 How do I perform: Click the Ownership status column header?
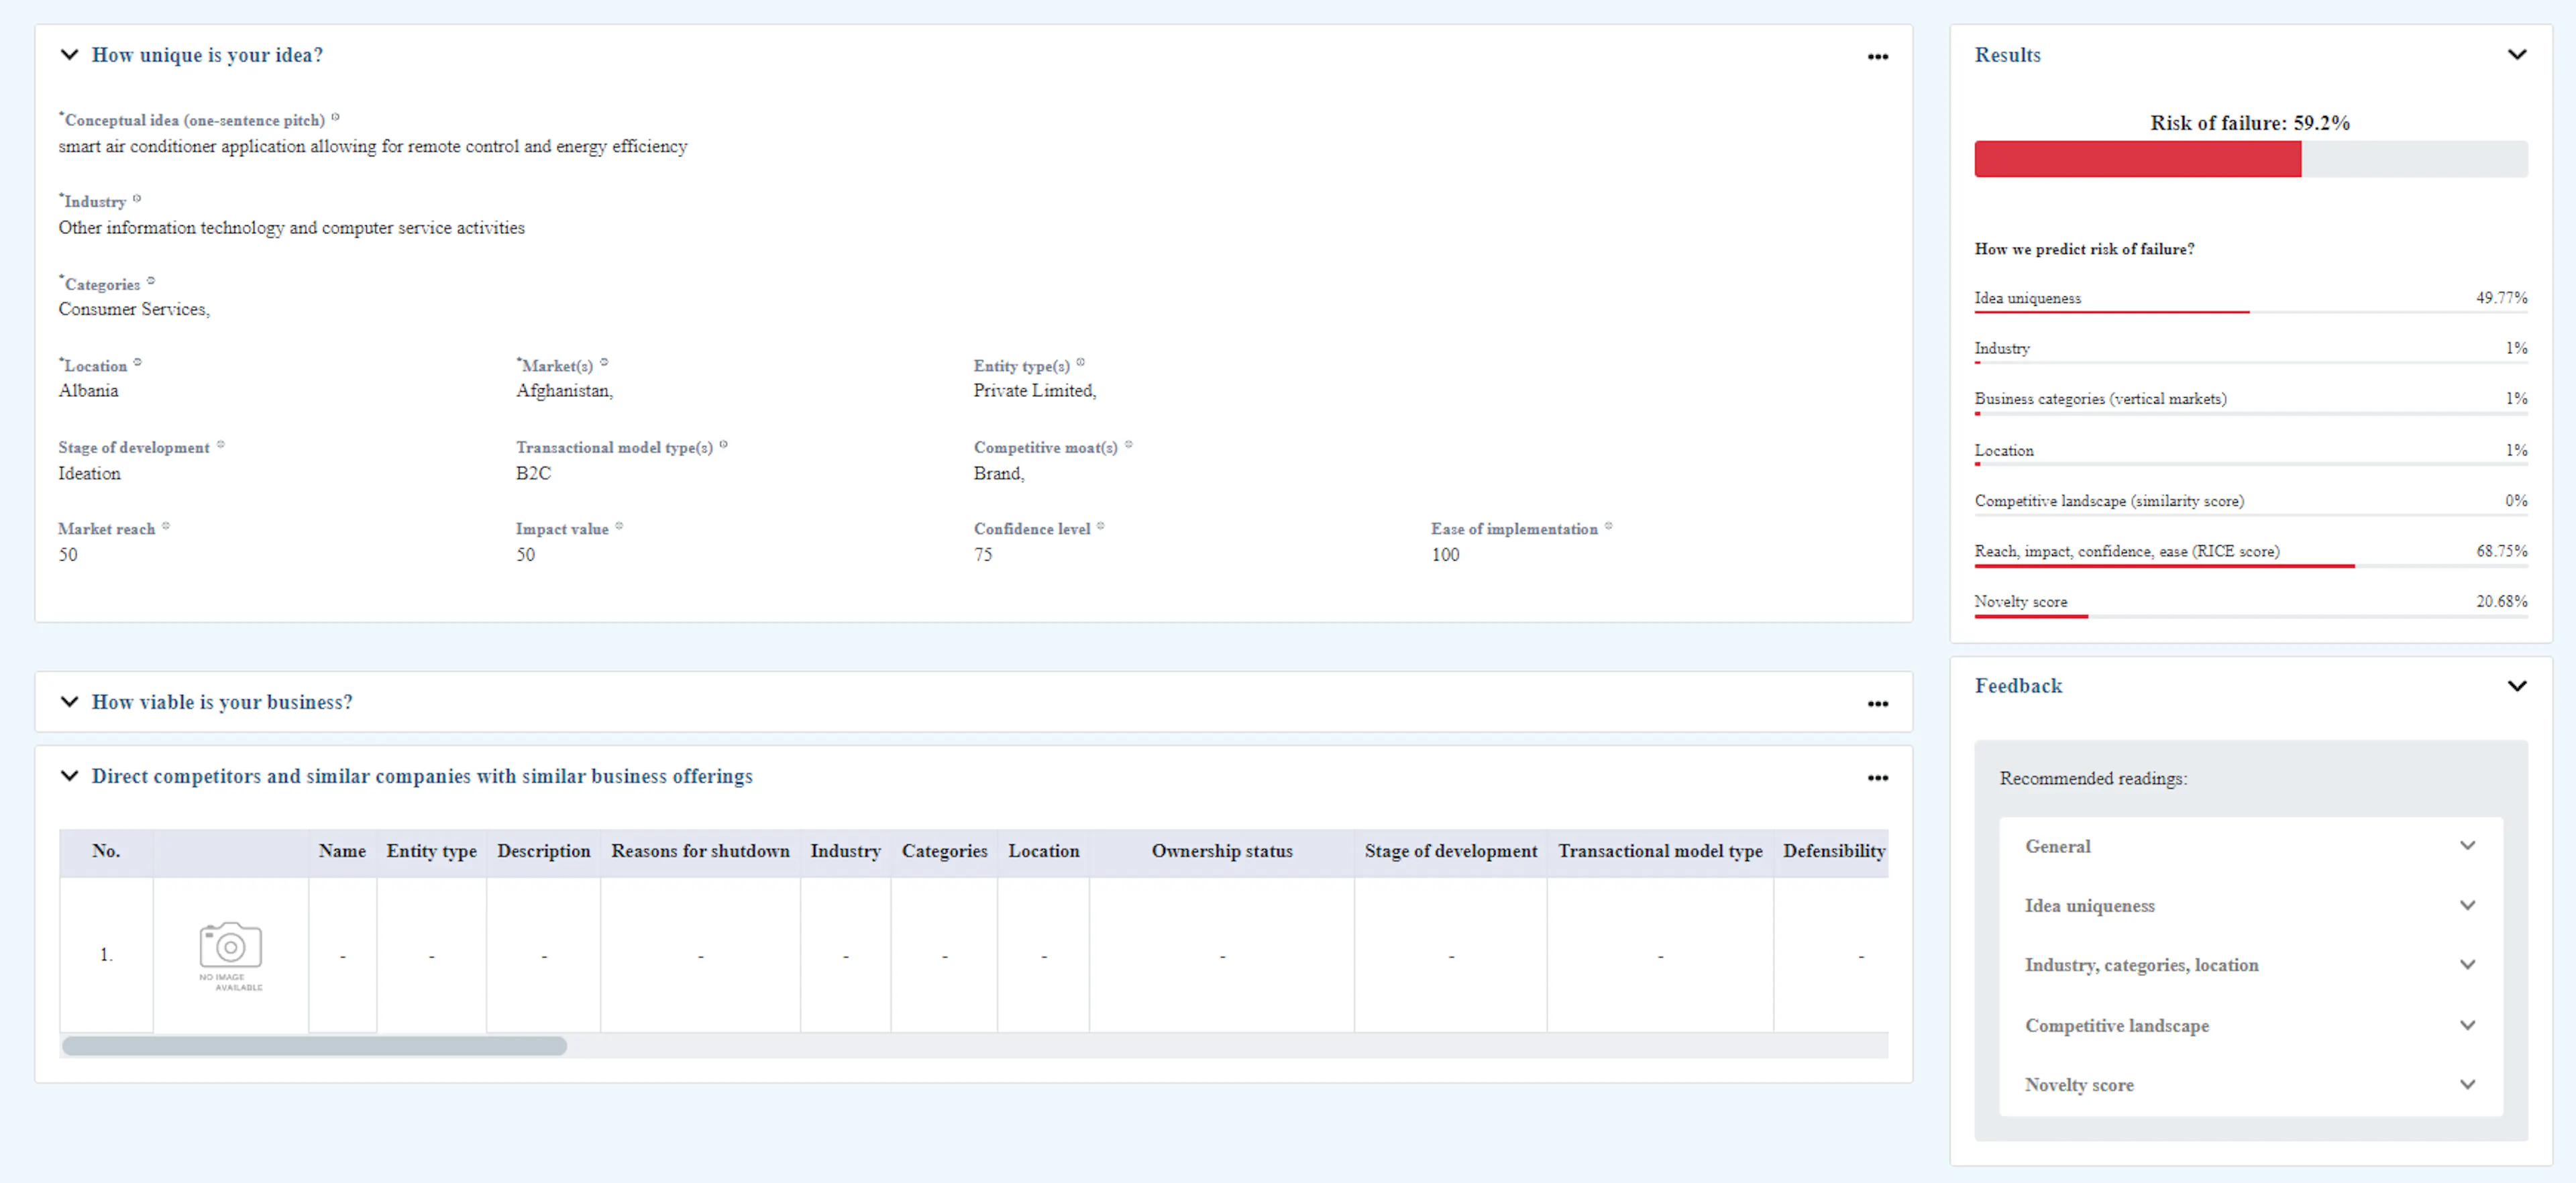click(1222, 851)
